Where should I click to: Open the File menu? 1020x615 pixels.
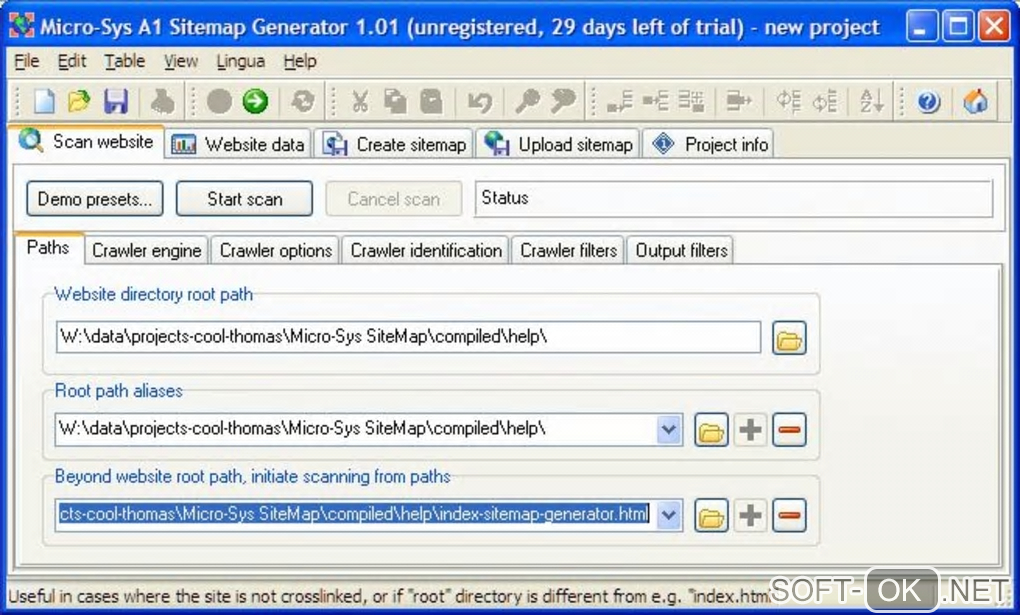[27, 61]
